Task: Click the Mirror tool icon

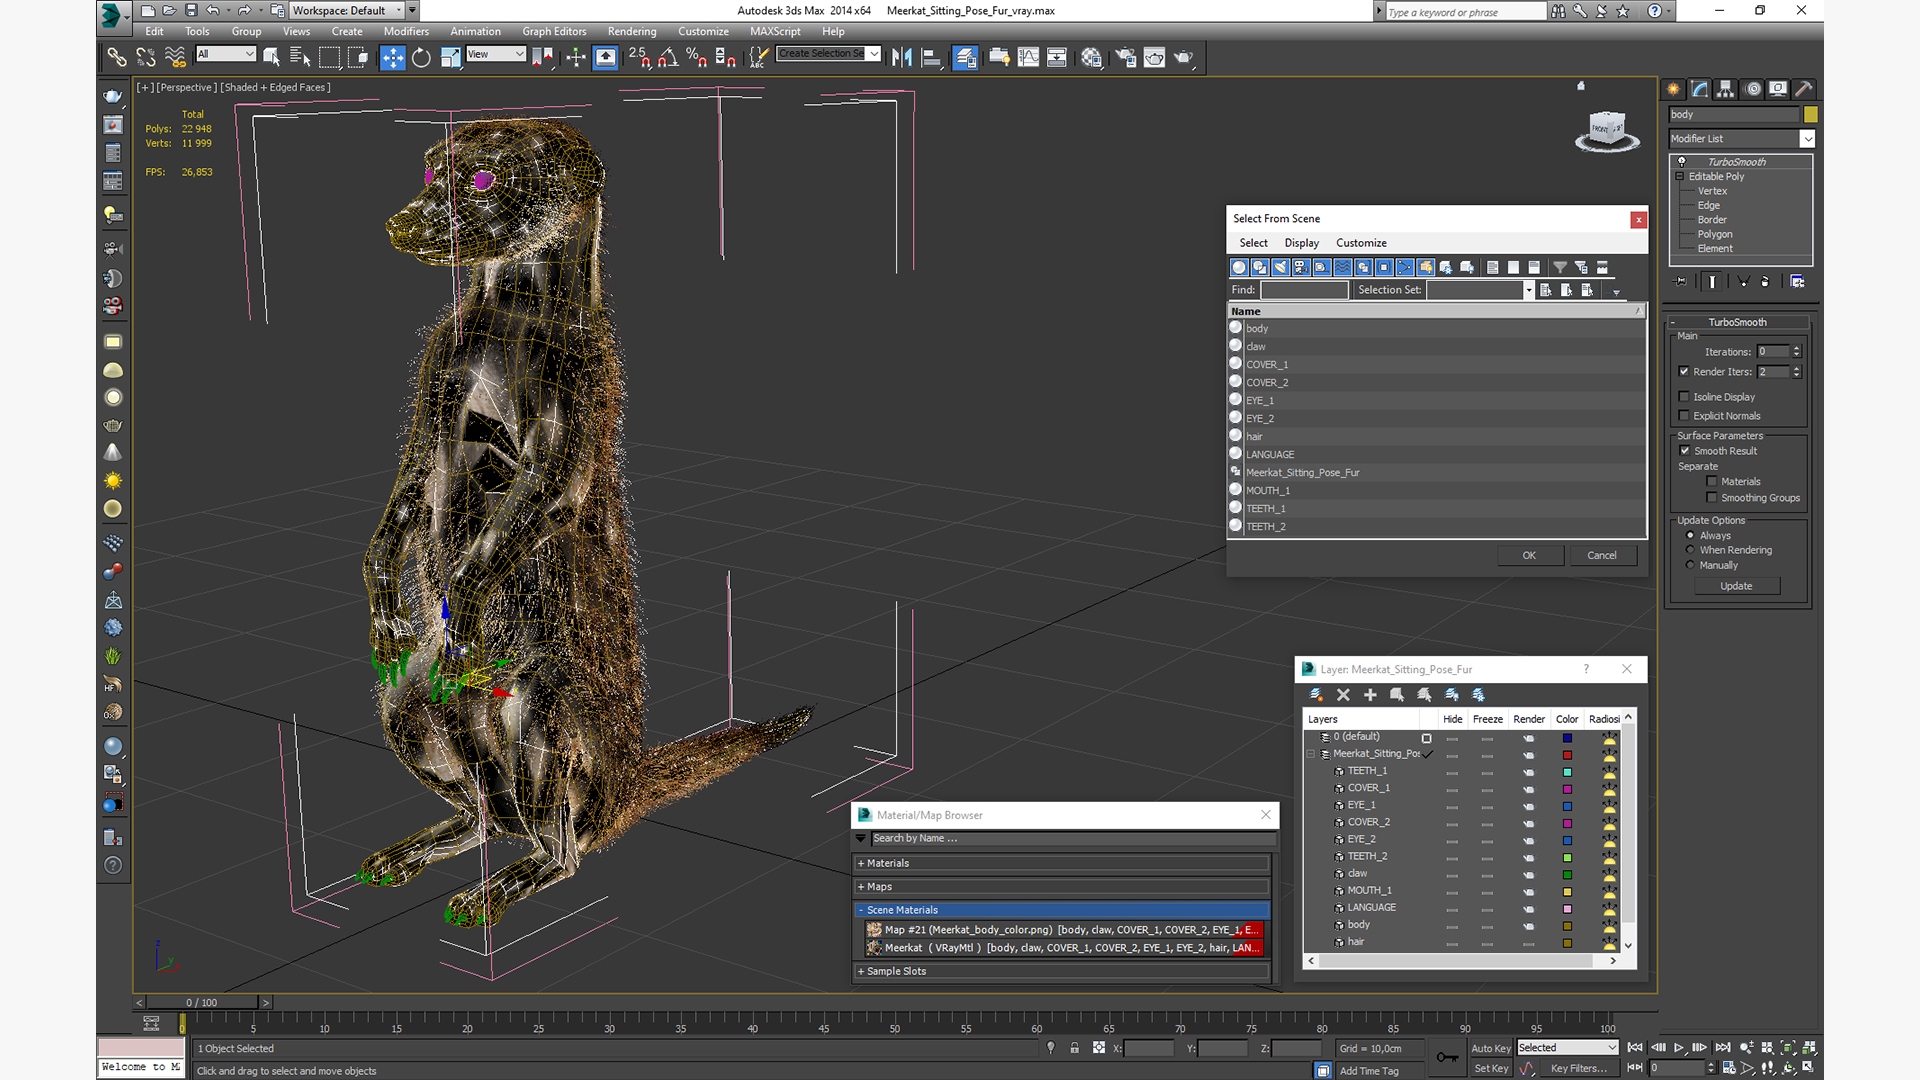Action: [x=901, y=58]
